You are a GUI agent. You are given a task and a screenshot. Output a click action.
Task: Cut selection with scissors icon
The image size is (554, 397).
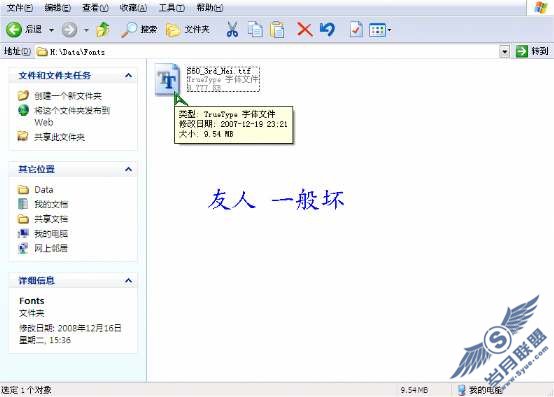coord(232,30)
